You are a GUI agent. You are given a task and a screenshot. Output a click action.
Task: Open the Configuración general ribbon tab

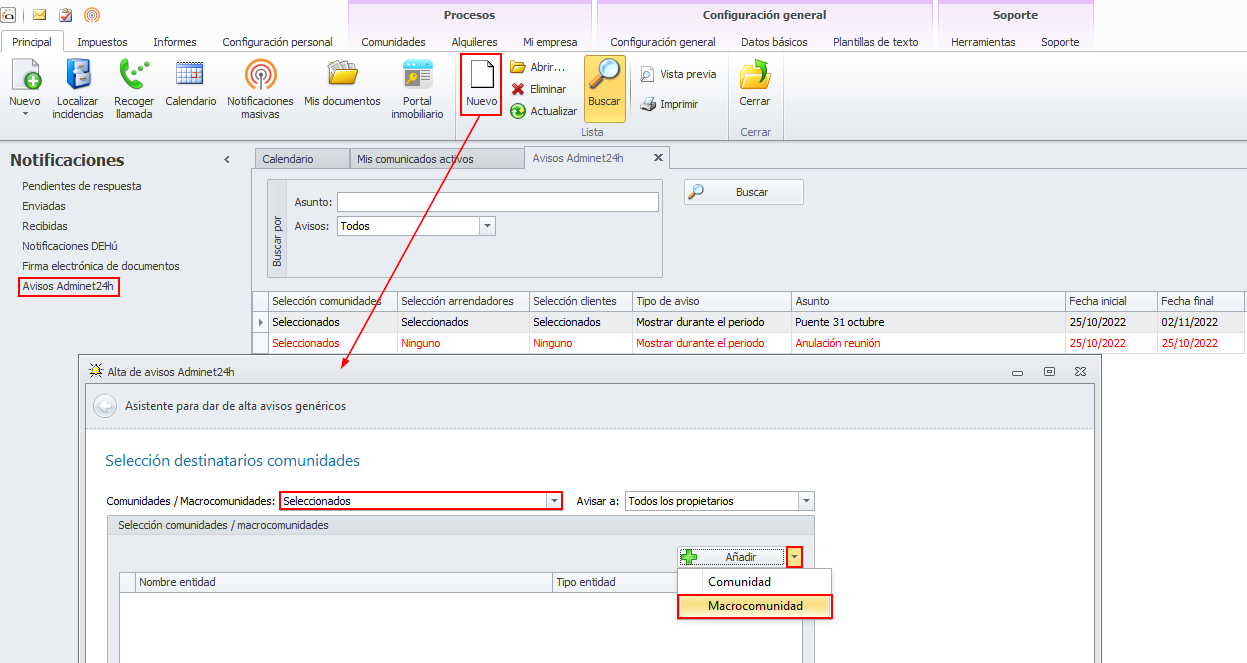point(663,42)
